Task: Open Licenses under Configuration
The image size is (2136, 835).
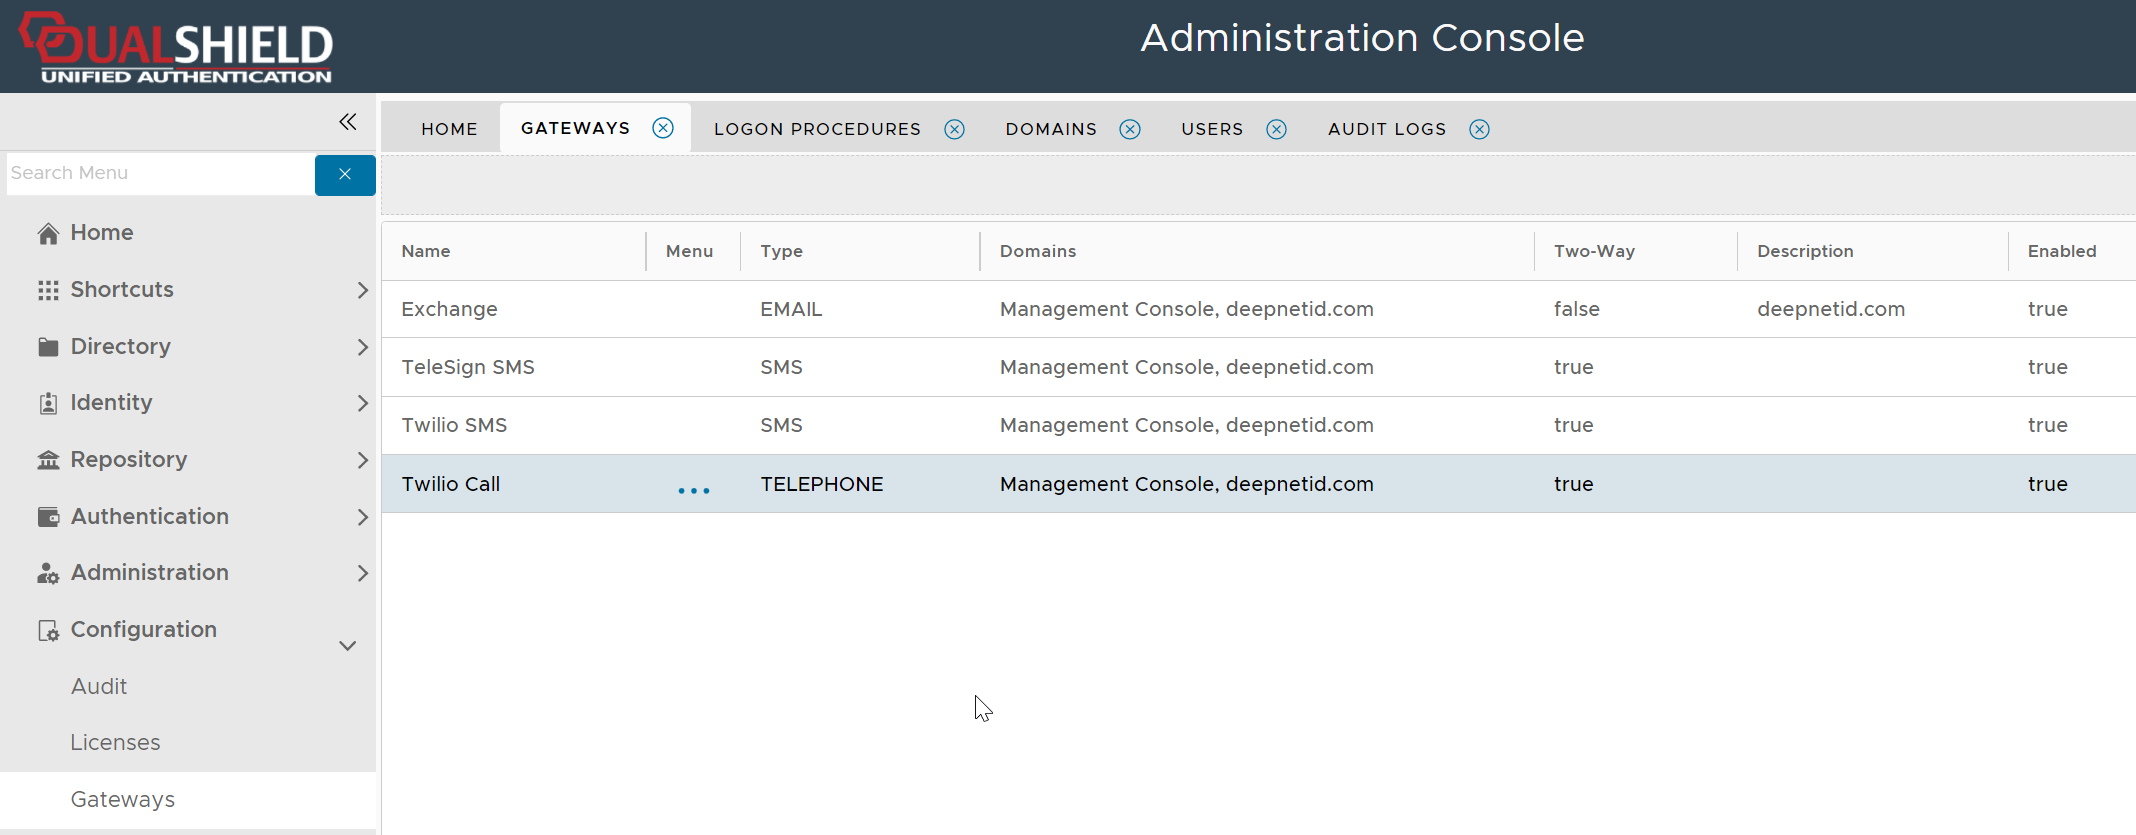Action: pyautogui.click(x=115, y=743)
